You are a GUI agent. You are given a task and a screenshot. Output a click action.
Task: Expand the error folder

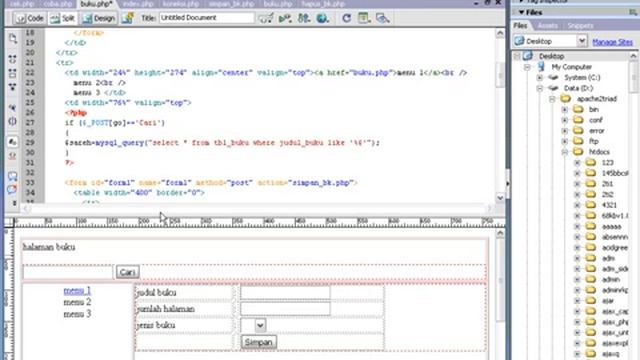click(564, 131)
